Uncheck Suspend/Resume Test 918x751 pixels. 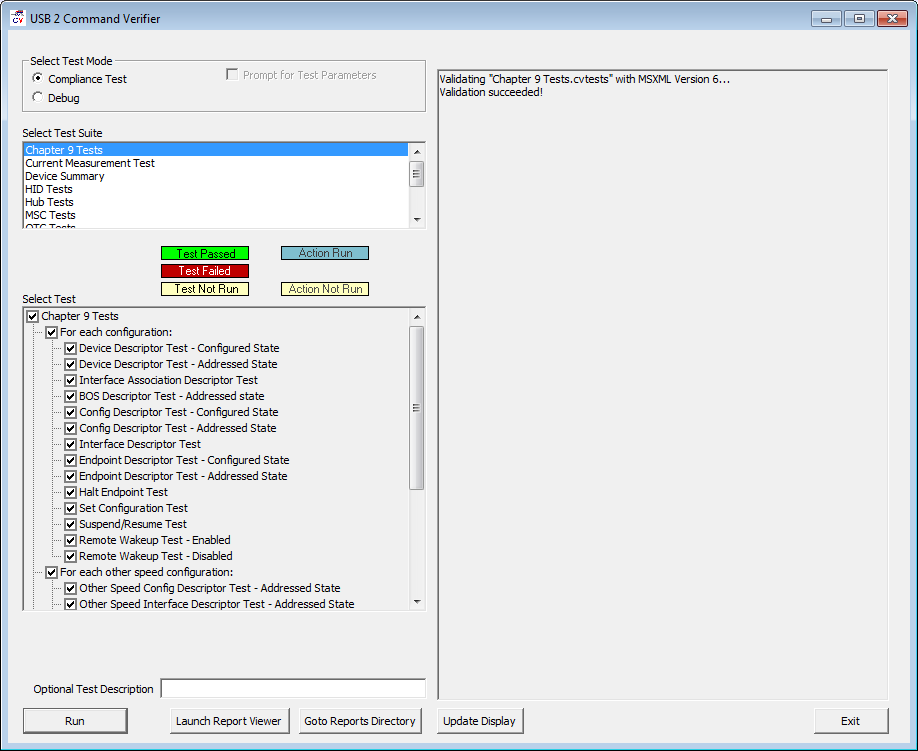coord(70,524)
